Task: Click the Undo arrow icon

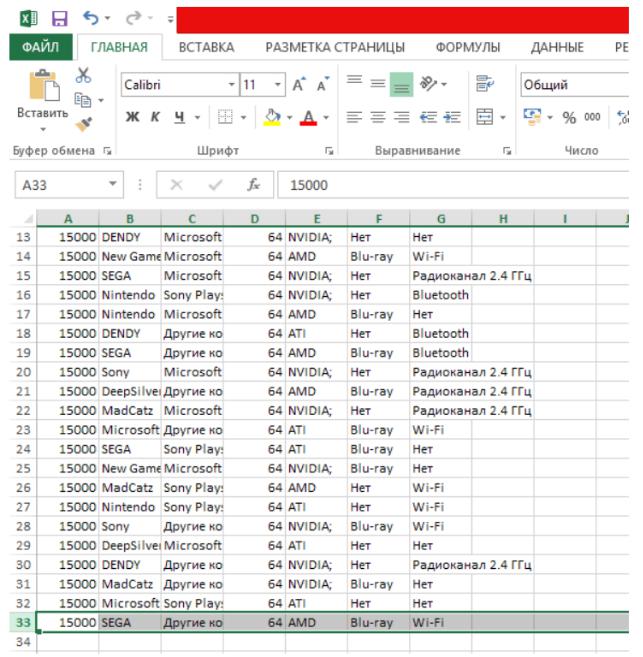Action: 90,18
